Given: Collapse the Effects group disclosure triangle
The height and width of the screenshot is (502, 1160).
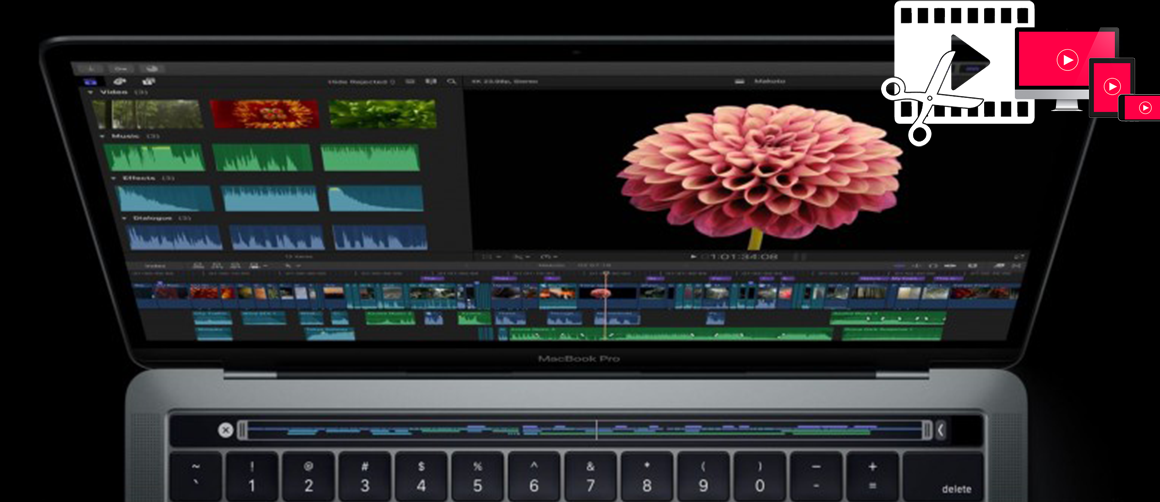Looking at the screenshot, I should pos(113,178).
